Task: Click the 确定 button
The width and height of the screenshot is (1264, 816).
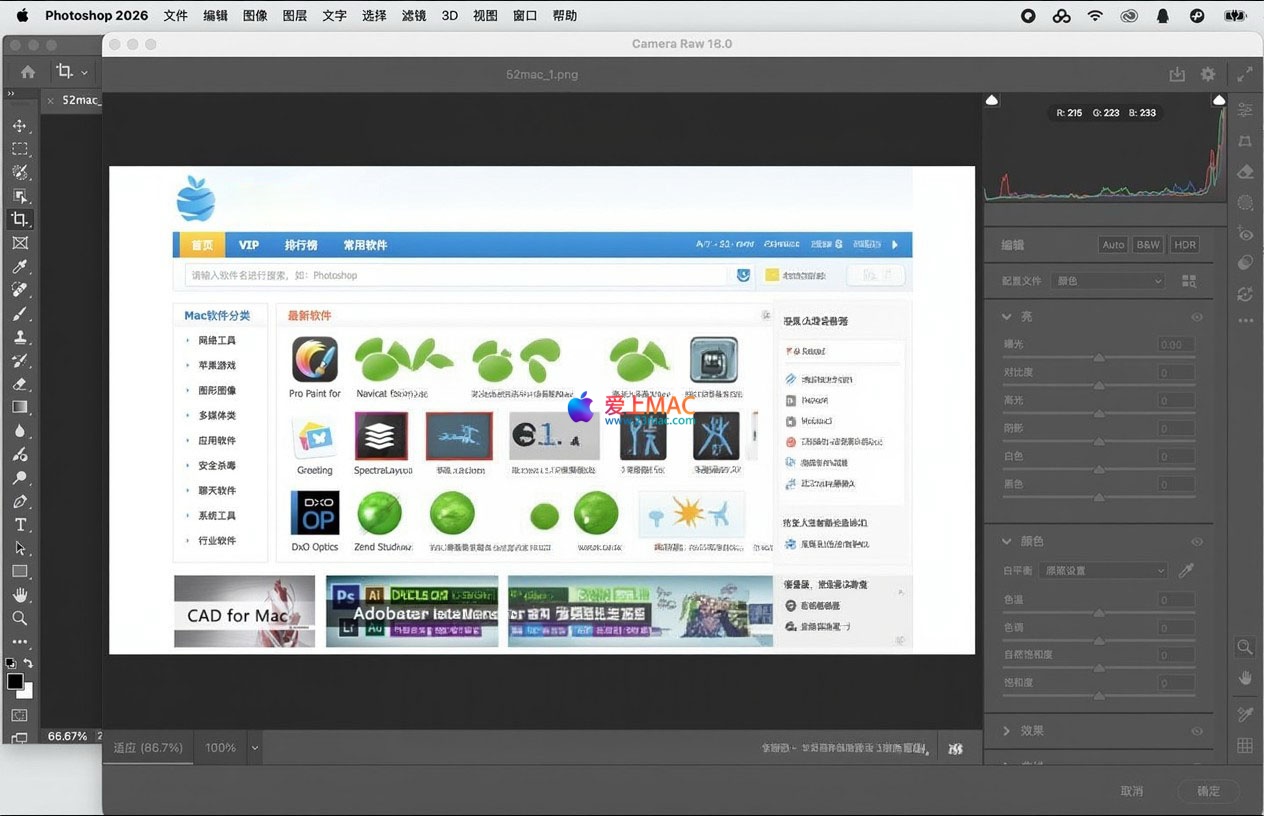Action: [x=1208, y=791]
